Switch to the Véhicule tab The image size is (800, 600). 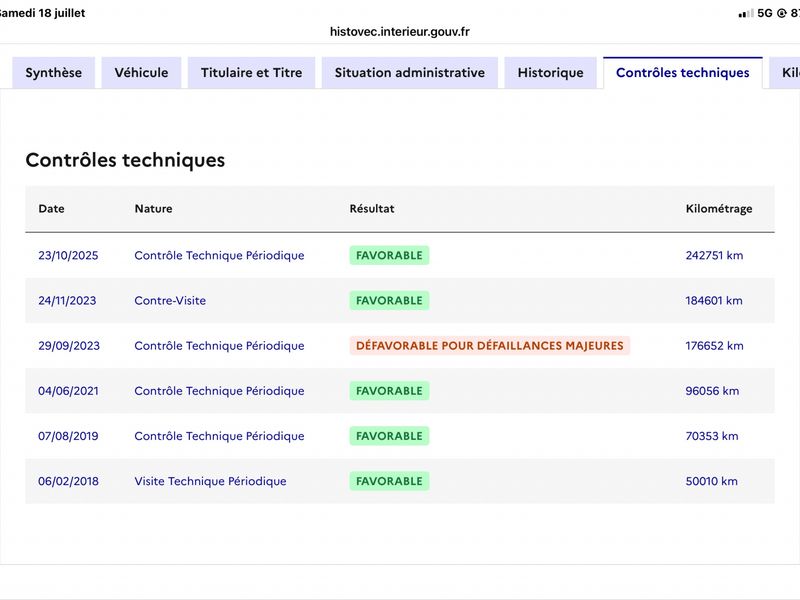click(141, 72)
